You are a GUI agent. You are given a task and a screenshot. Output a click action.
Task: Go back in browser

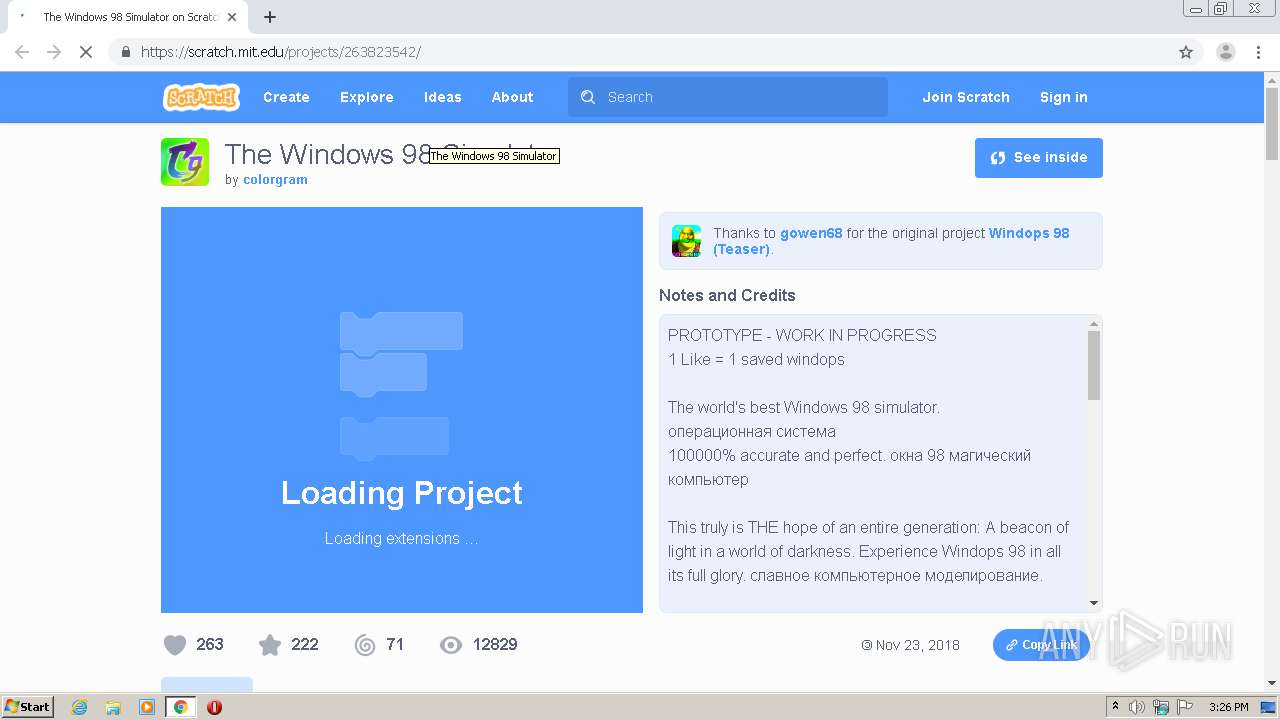point(22,52)
